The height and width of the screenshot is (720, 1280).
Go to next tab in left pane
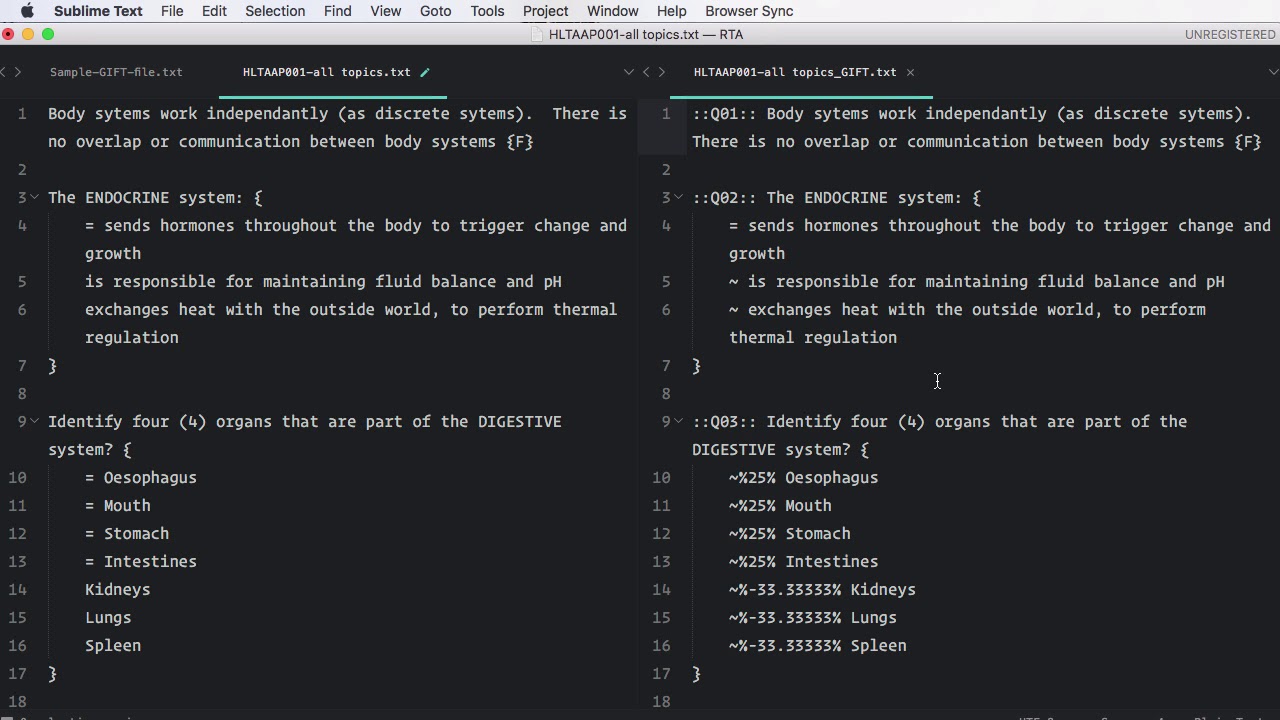tap(17, 72)
